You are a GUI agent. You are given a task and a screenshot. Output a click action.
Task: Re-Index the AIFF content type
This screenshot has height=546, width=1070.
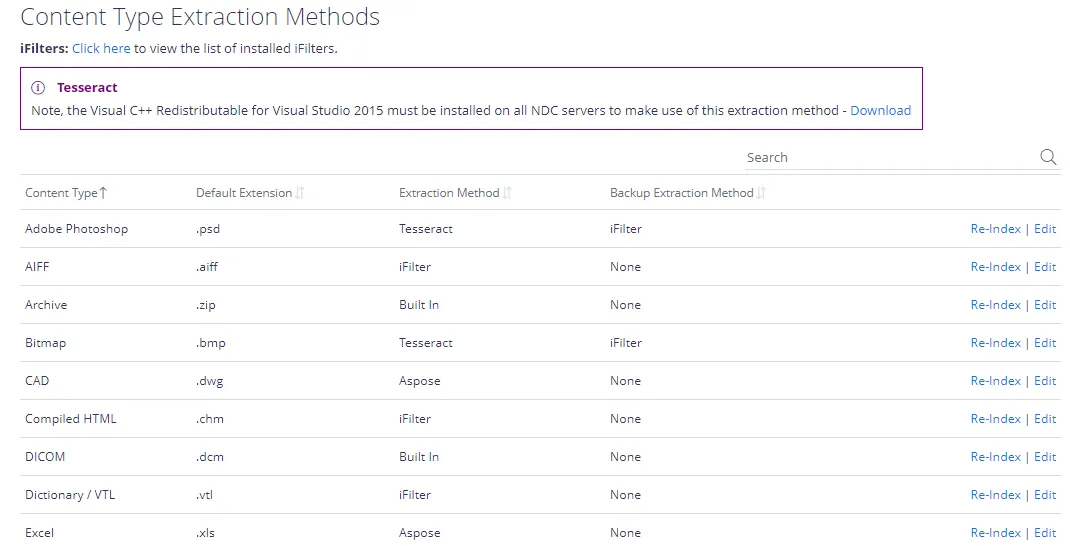coord(996,267)
